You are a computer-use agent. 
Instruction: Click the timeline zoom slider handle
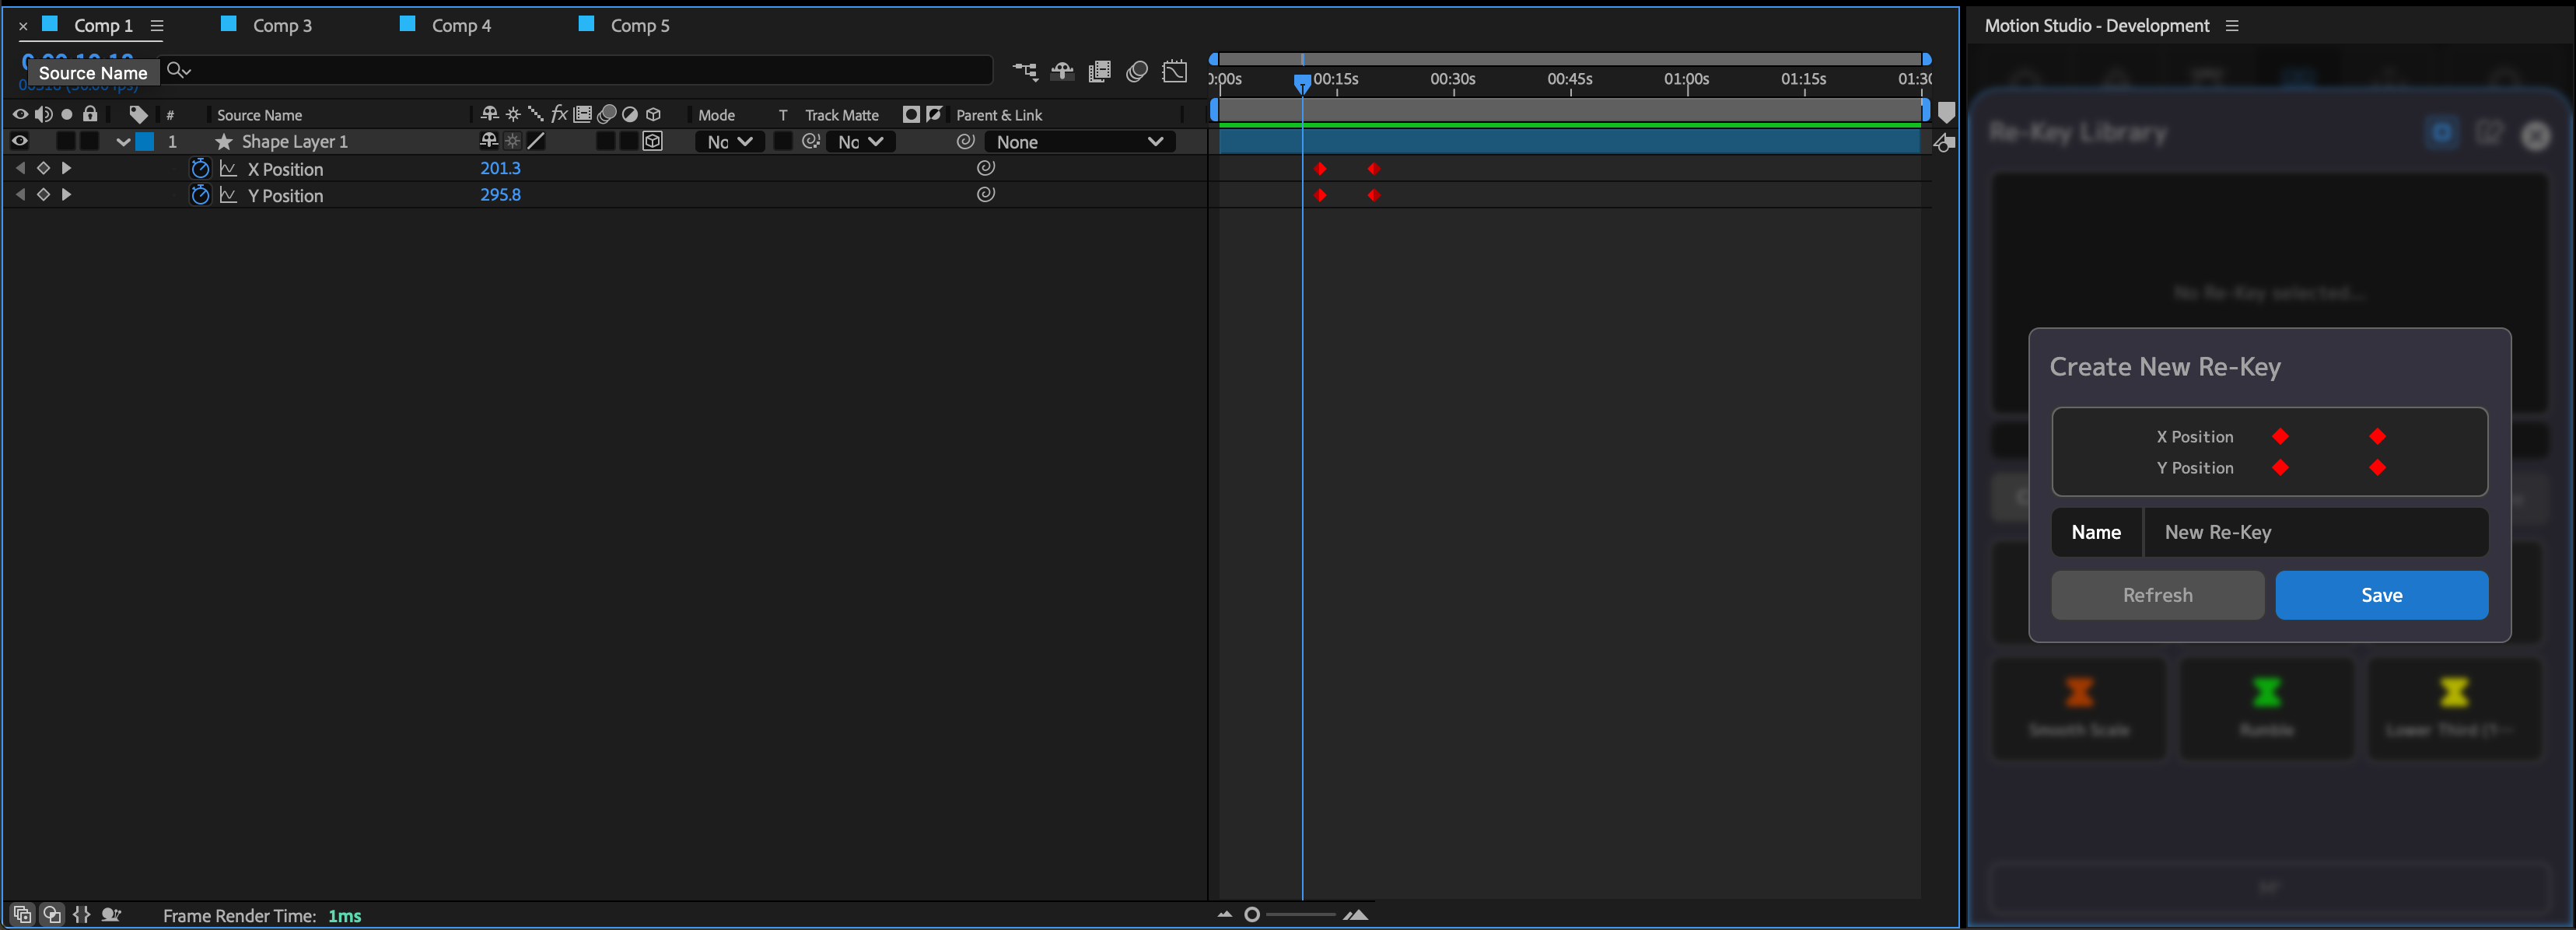point(1252,914)
